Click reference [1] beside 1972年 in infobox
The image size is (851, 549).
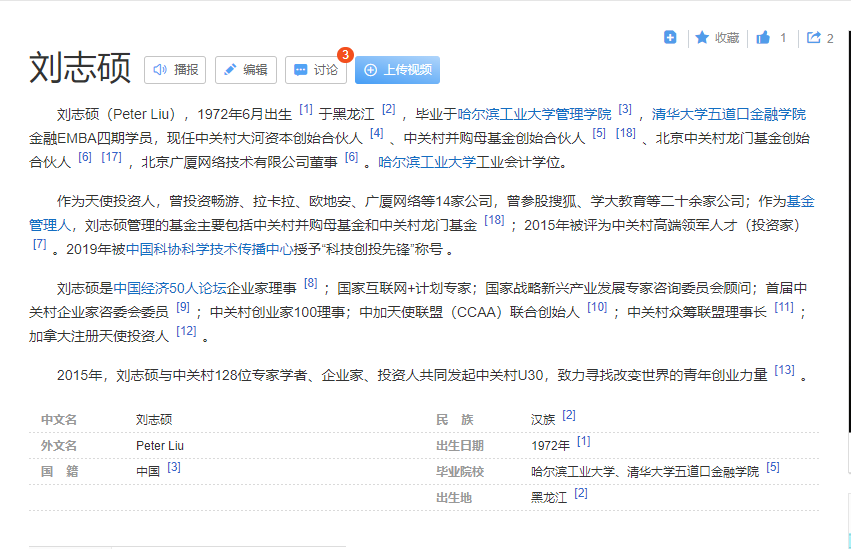[x=583, y=441]
